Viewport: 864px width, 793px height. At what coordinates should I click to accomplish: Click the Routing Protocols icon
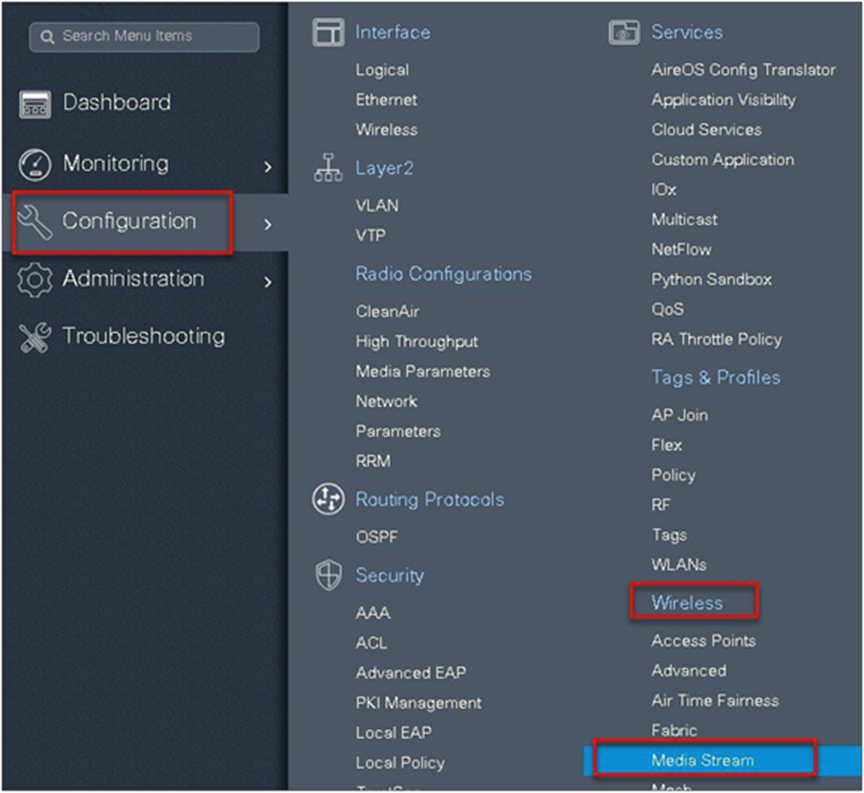pos(328,499)
